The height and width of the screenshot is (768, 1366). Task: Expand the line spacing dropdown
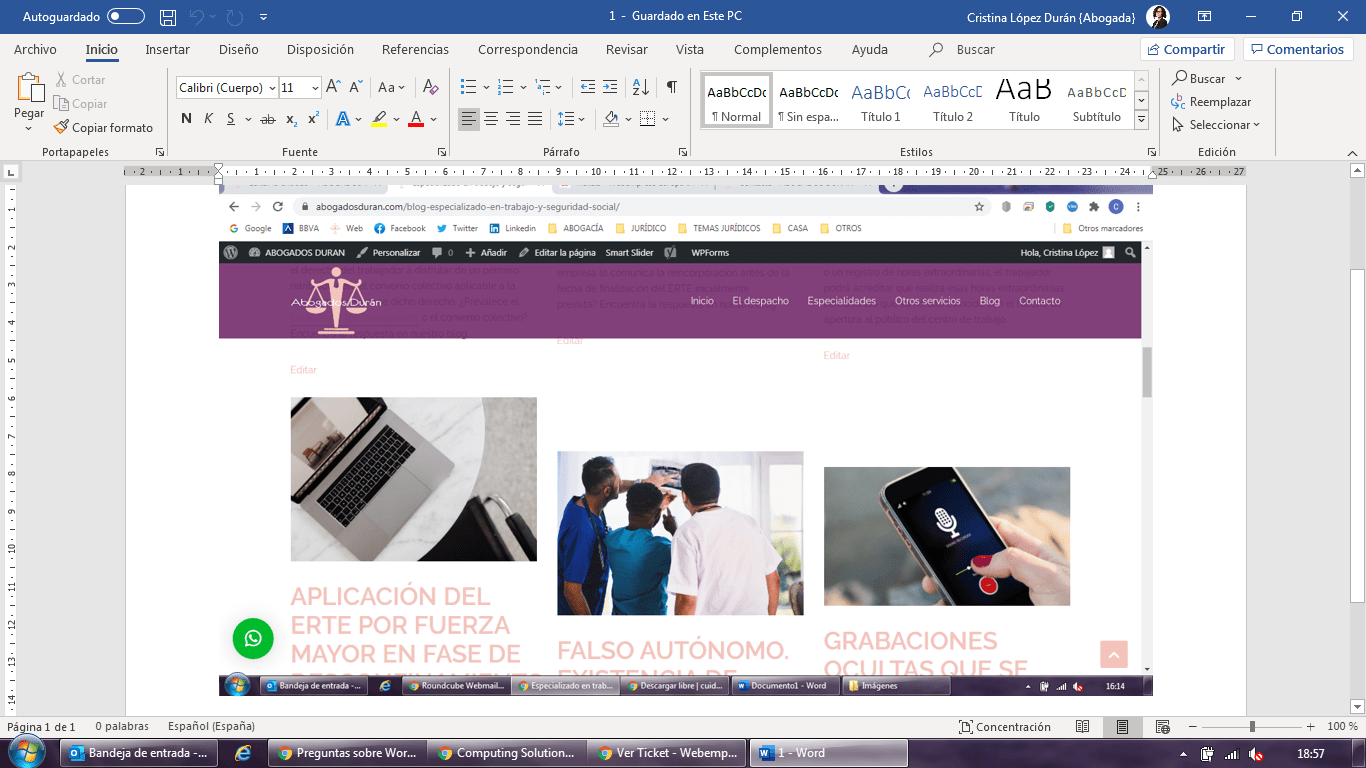click(582, 119)
